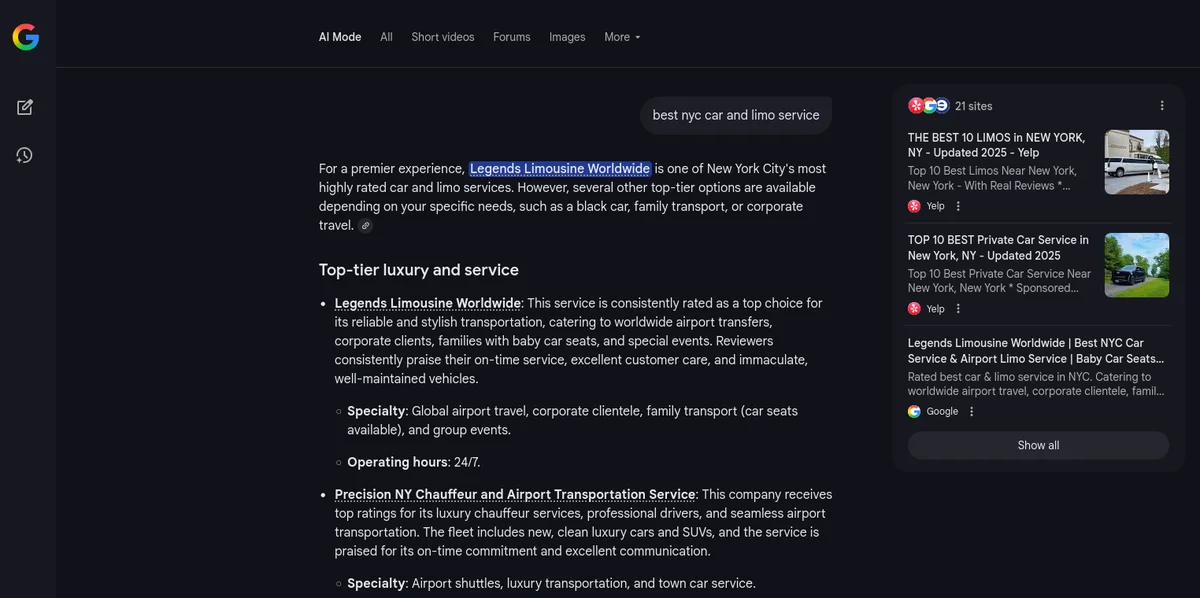Viewport: 1200px width, 598px height.
Task: Switch to the Short videos tab
Action: (x=443, y=37)
